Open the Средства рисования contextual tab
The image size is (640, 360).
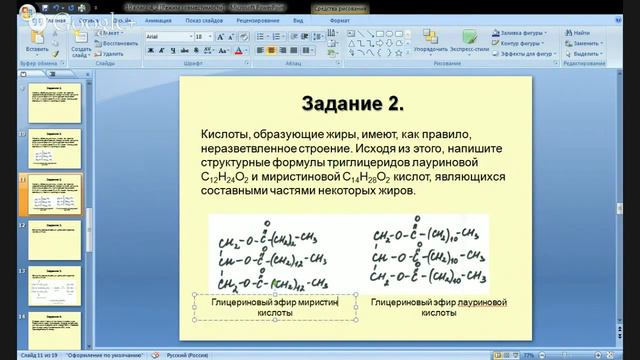pyautogui.click(x=340, y=9)
